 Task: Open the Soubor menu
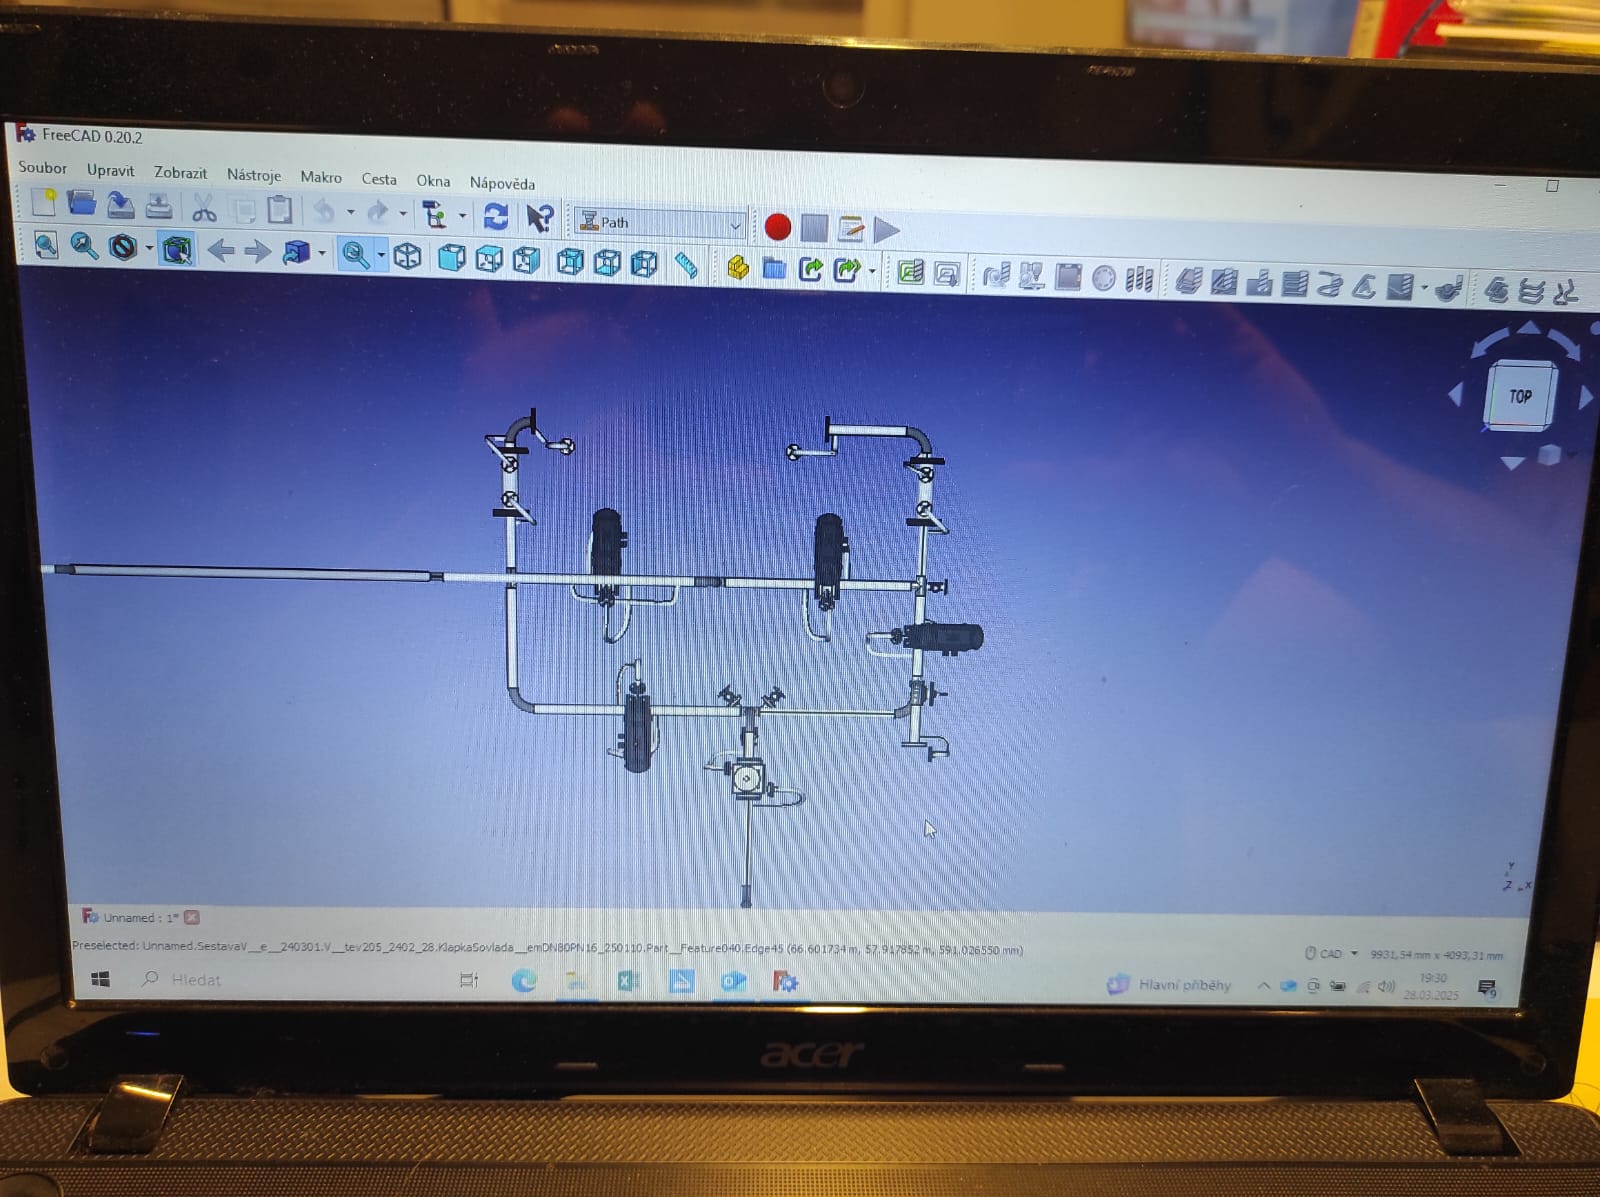[x=42, y=168]
